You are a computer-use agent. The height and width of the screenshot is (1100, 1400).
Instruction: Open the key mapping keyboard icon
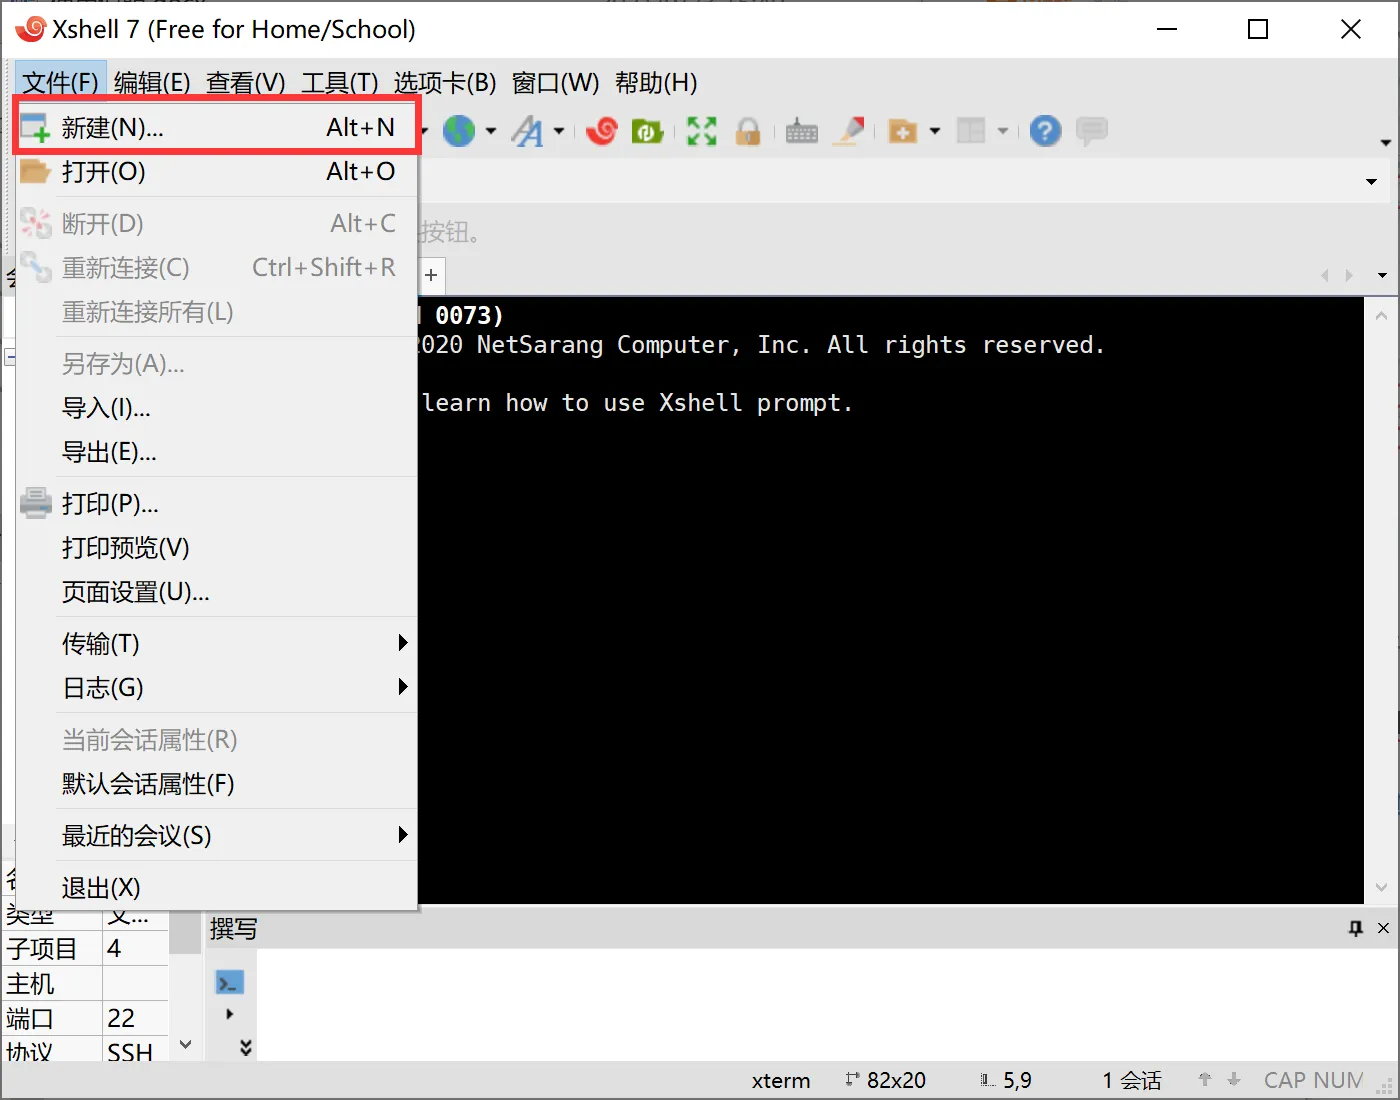[x=802, y=131]
